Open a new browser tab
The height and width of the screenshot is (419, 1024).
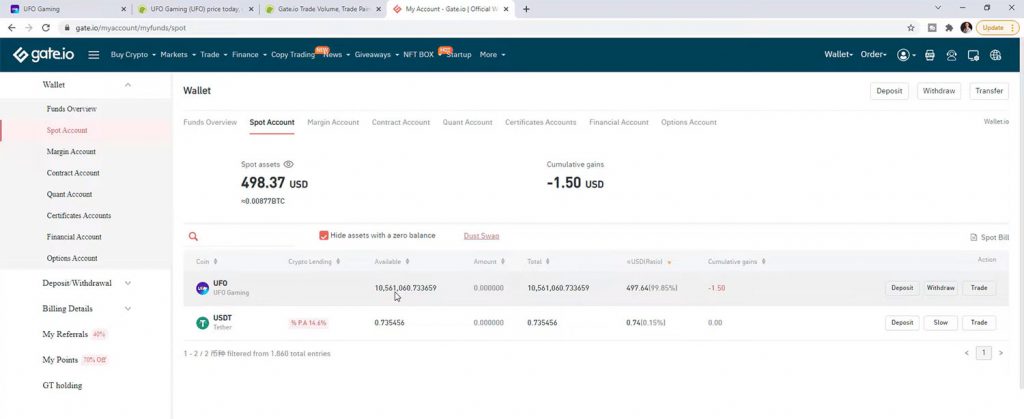click(x=526, y=9)
